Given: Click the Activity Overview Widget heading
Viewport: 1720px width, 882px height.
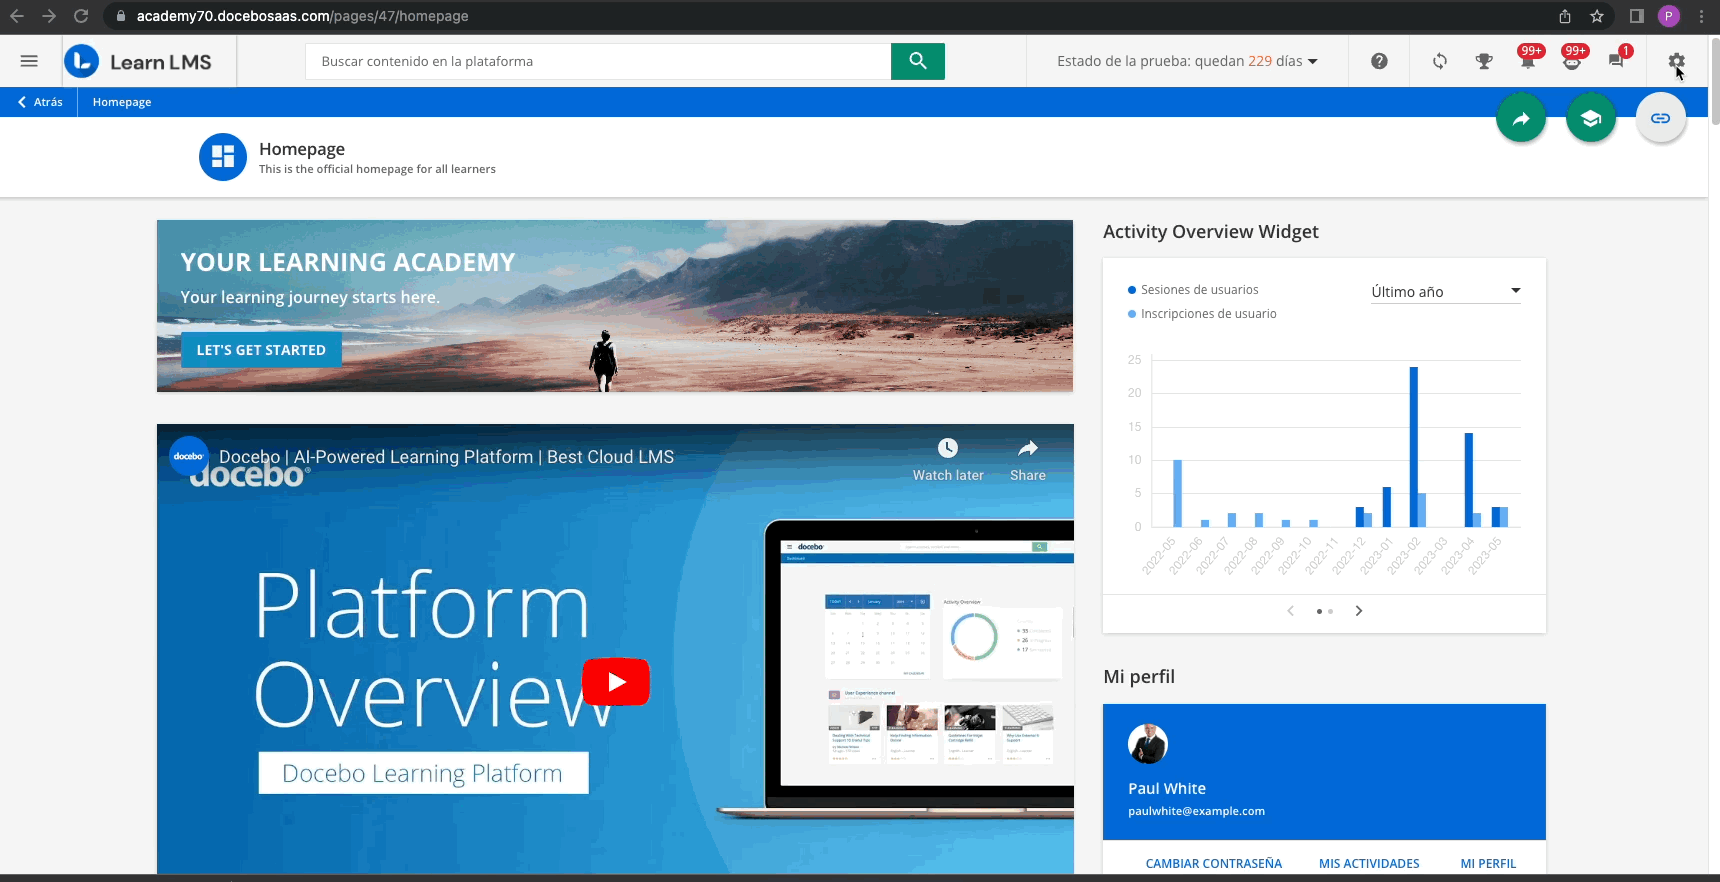Looking at the screenshot, I should tap(1211, 232).
